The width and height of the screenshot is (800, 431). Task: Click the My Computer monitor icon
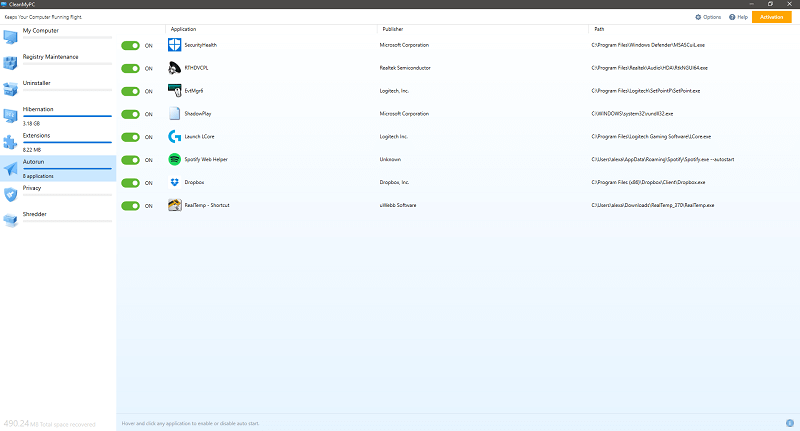(10, 37)
